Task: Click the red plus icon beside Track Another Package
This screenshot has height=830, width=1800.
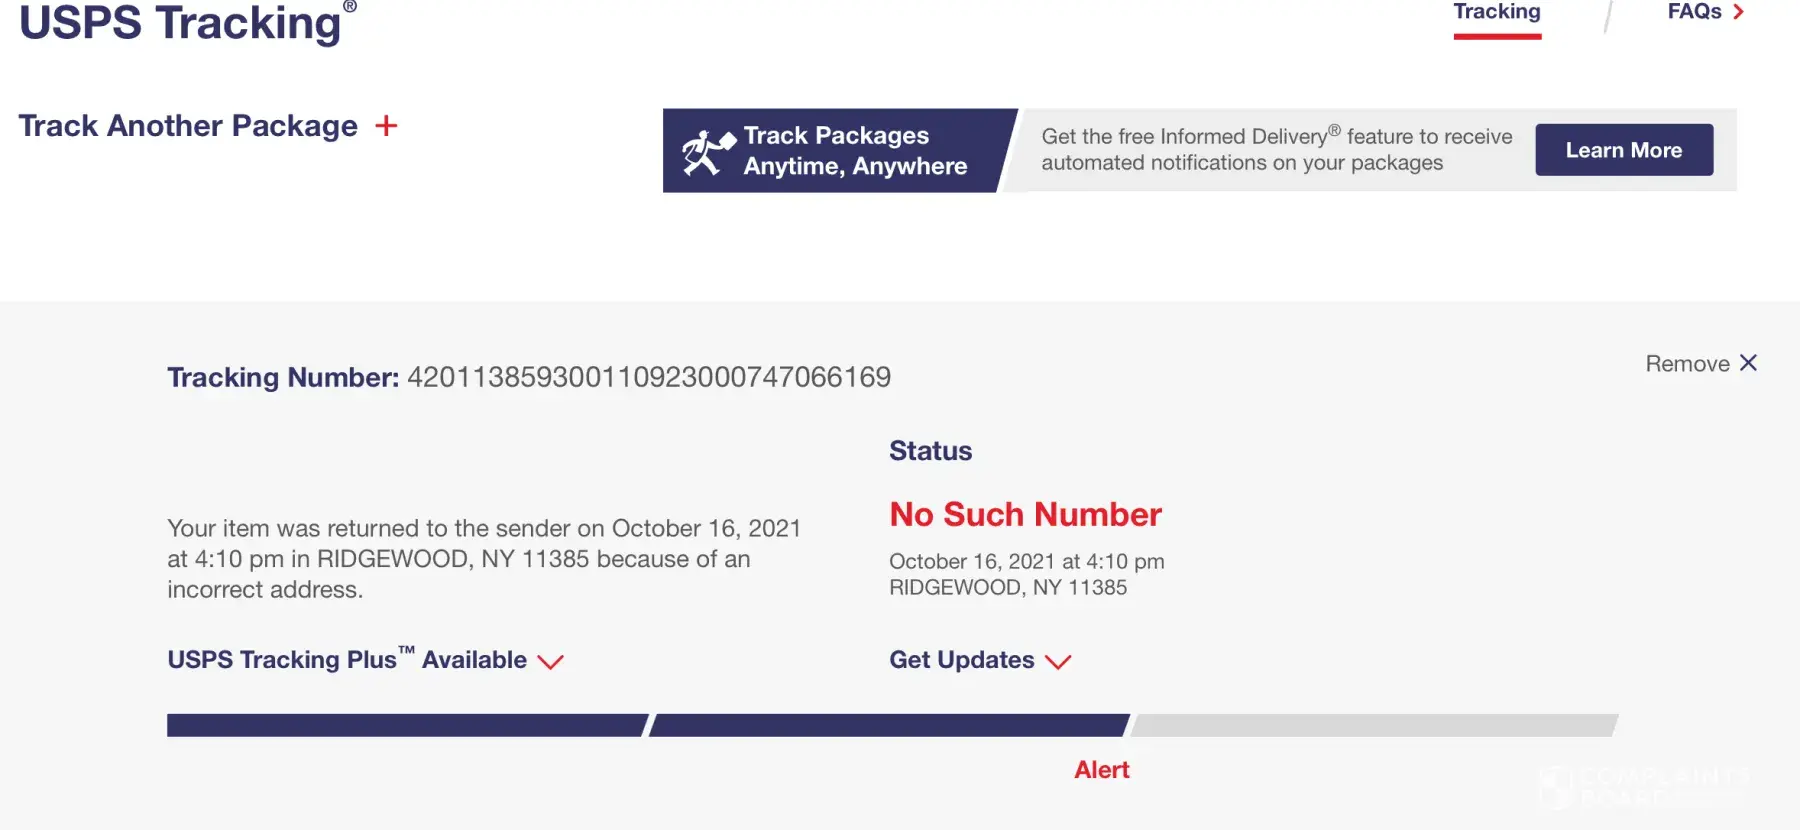Action: tap(386, 126)
